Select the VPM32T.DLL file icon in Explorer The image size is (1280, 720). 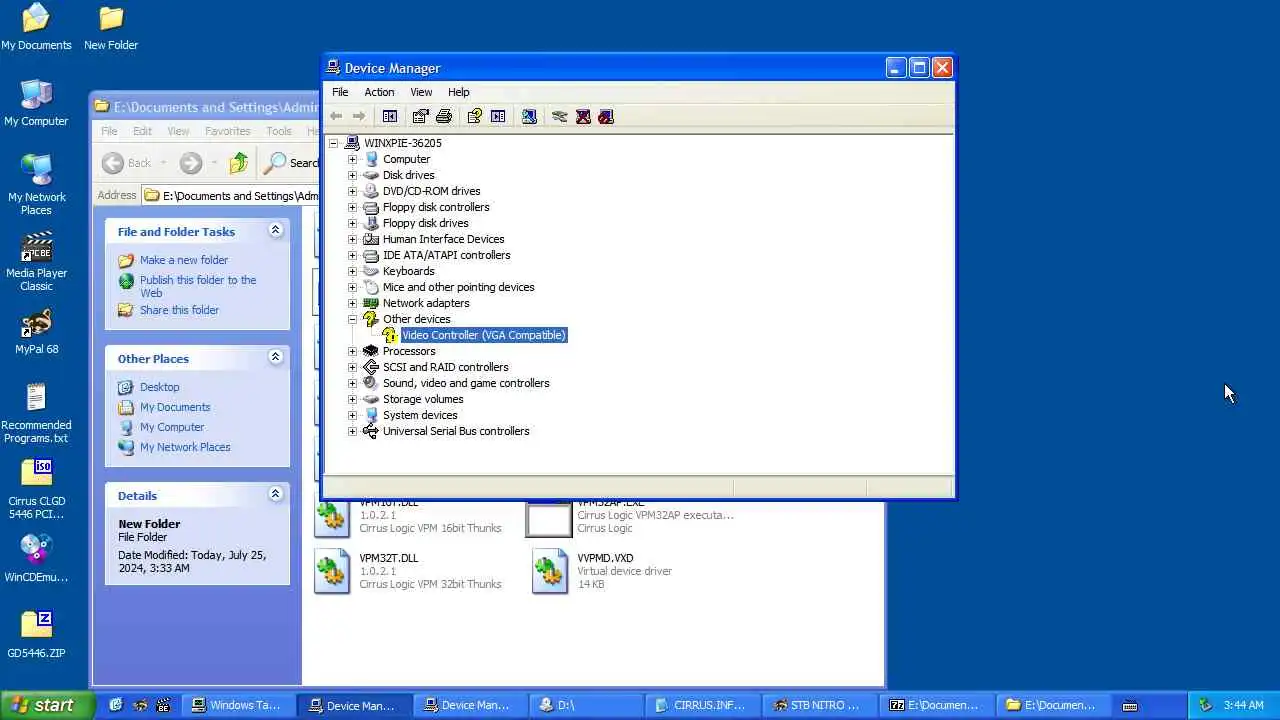(x=332, y=571)
